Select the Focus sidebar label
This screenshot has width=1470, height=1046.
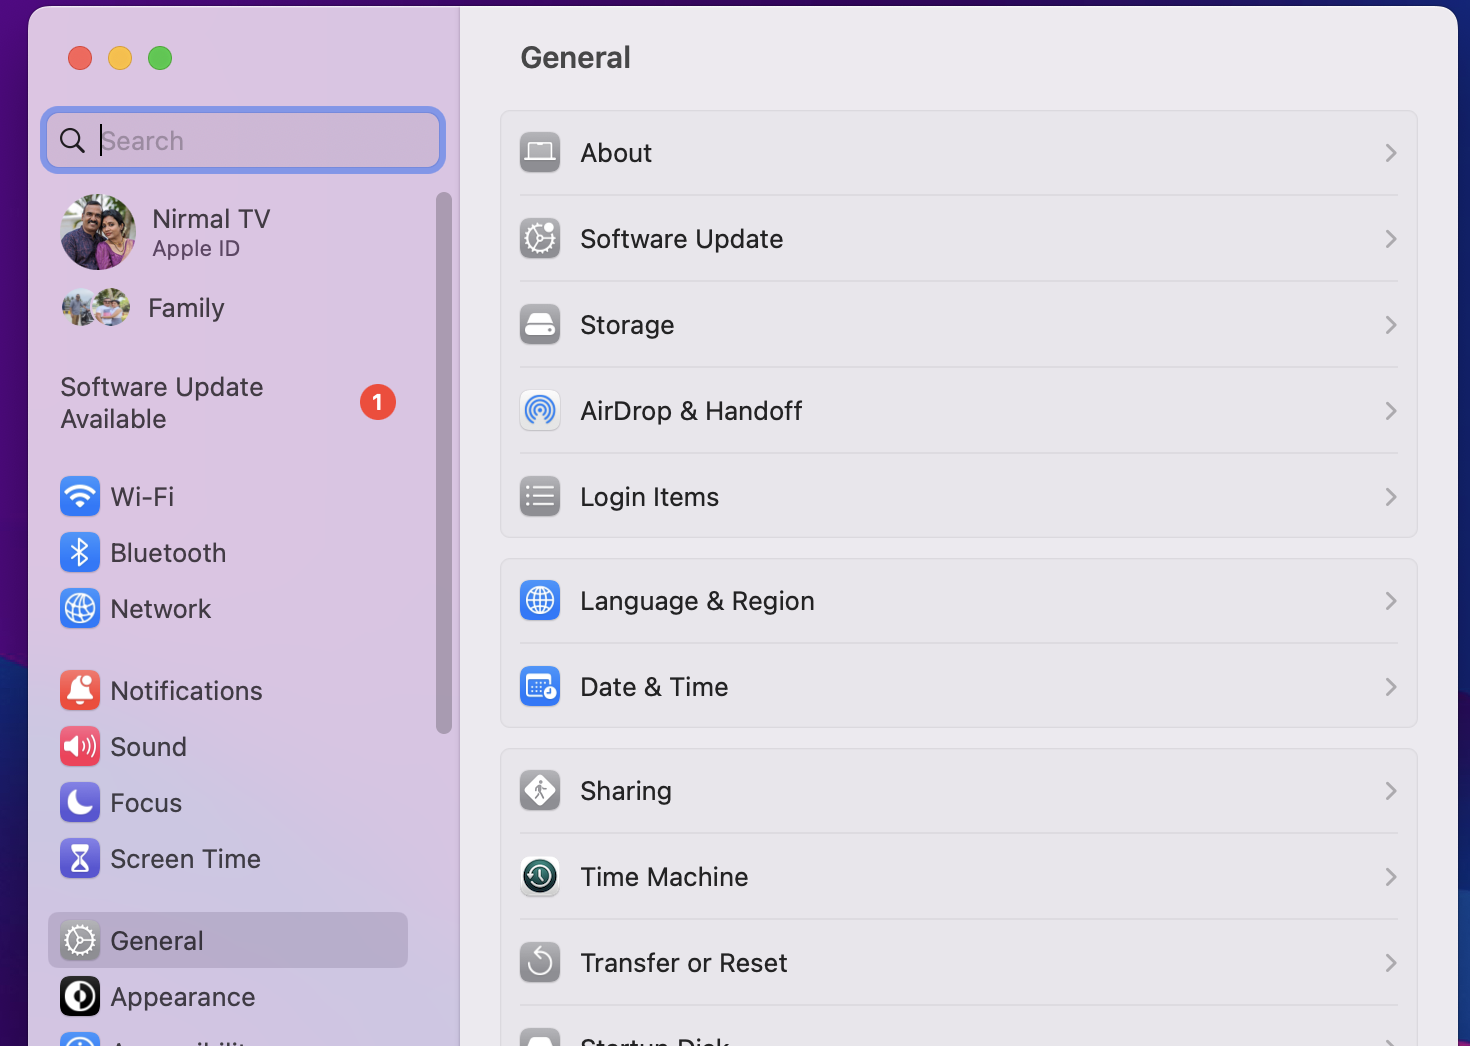pos(146,802)
